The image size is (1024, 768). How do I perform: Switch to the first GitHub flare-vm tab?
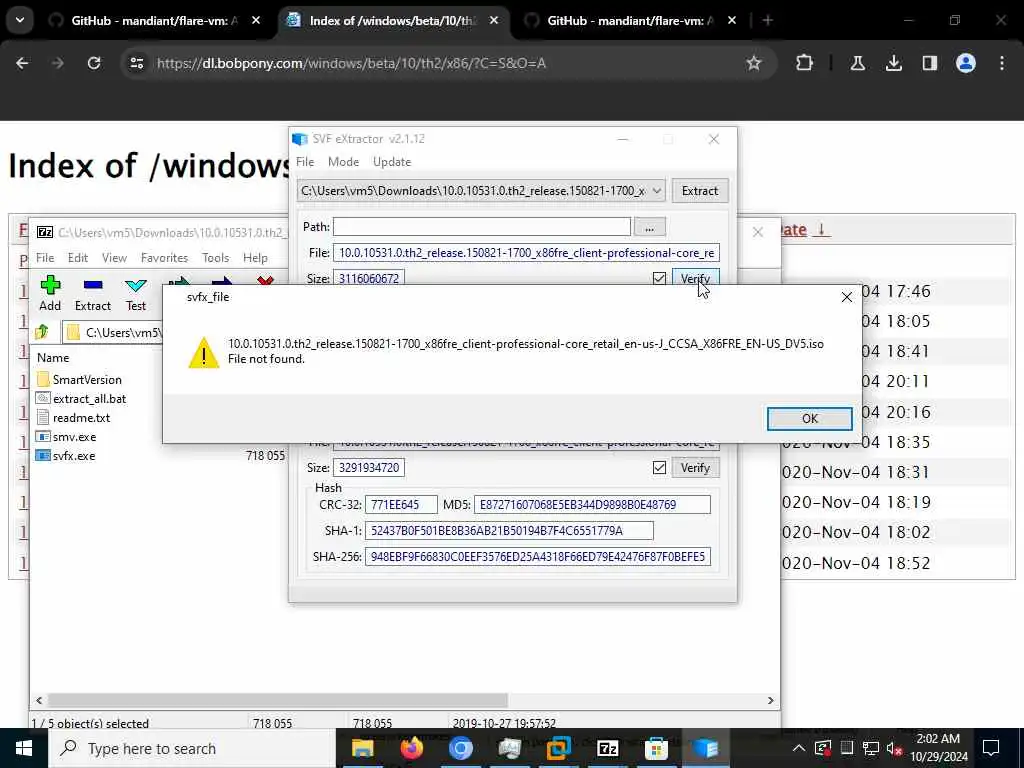tap(155, 21)
